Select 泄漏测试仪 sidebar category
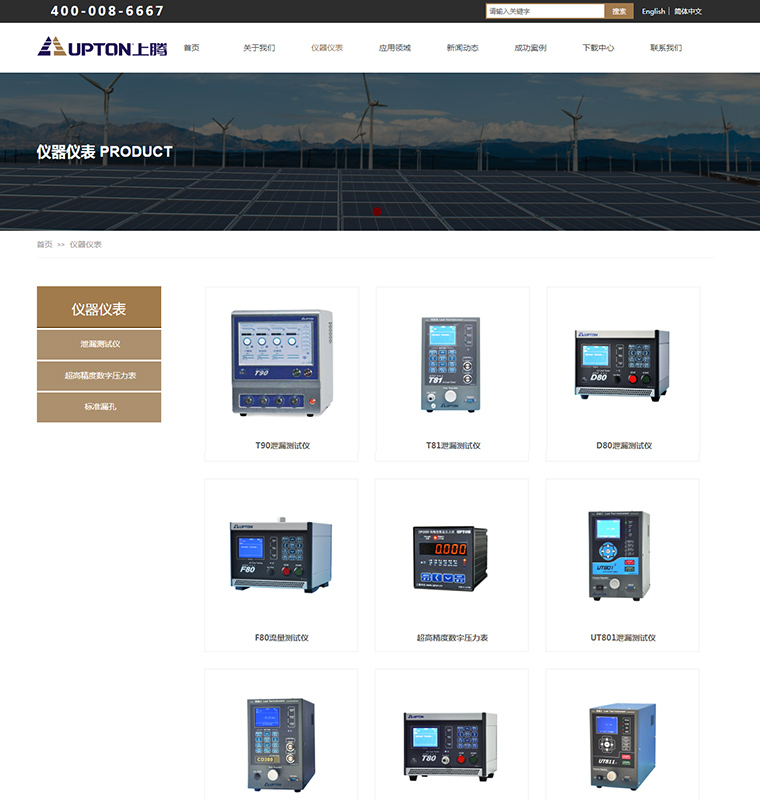Image resolution: width=760 pixels, height=800 pixels. pos(99,344)
